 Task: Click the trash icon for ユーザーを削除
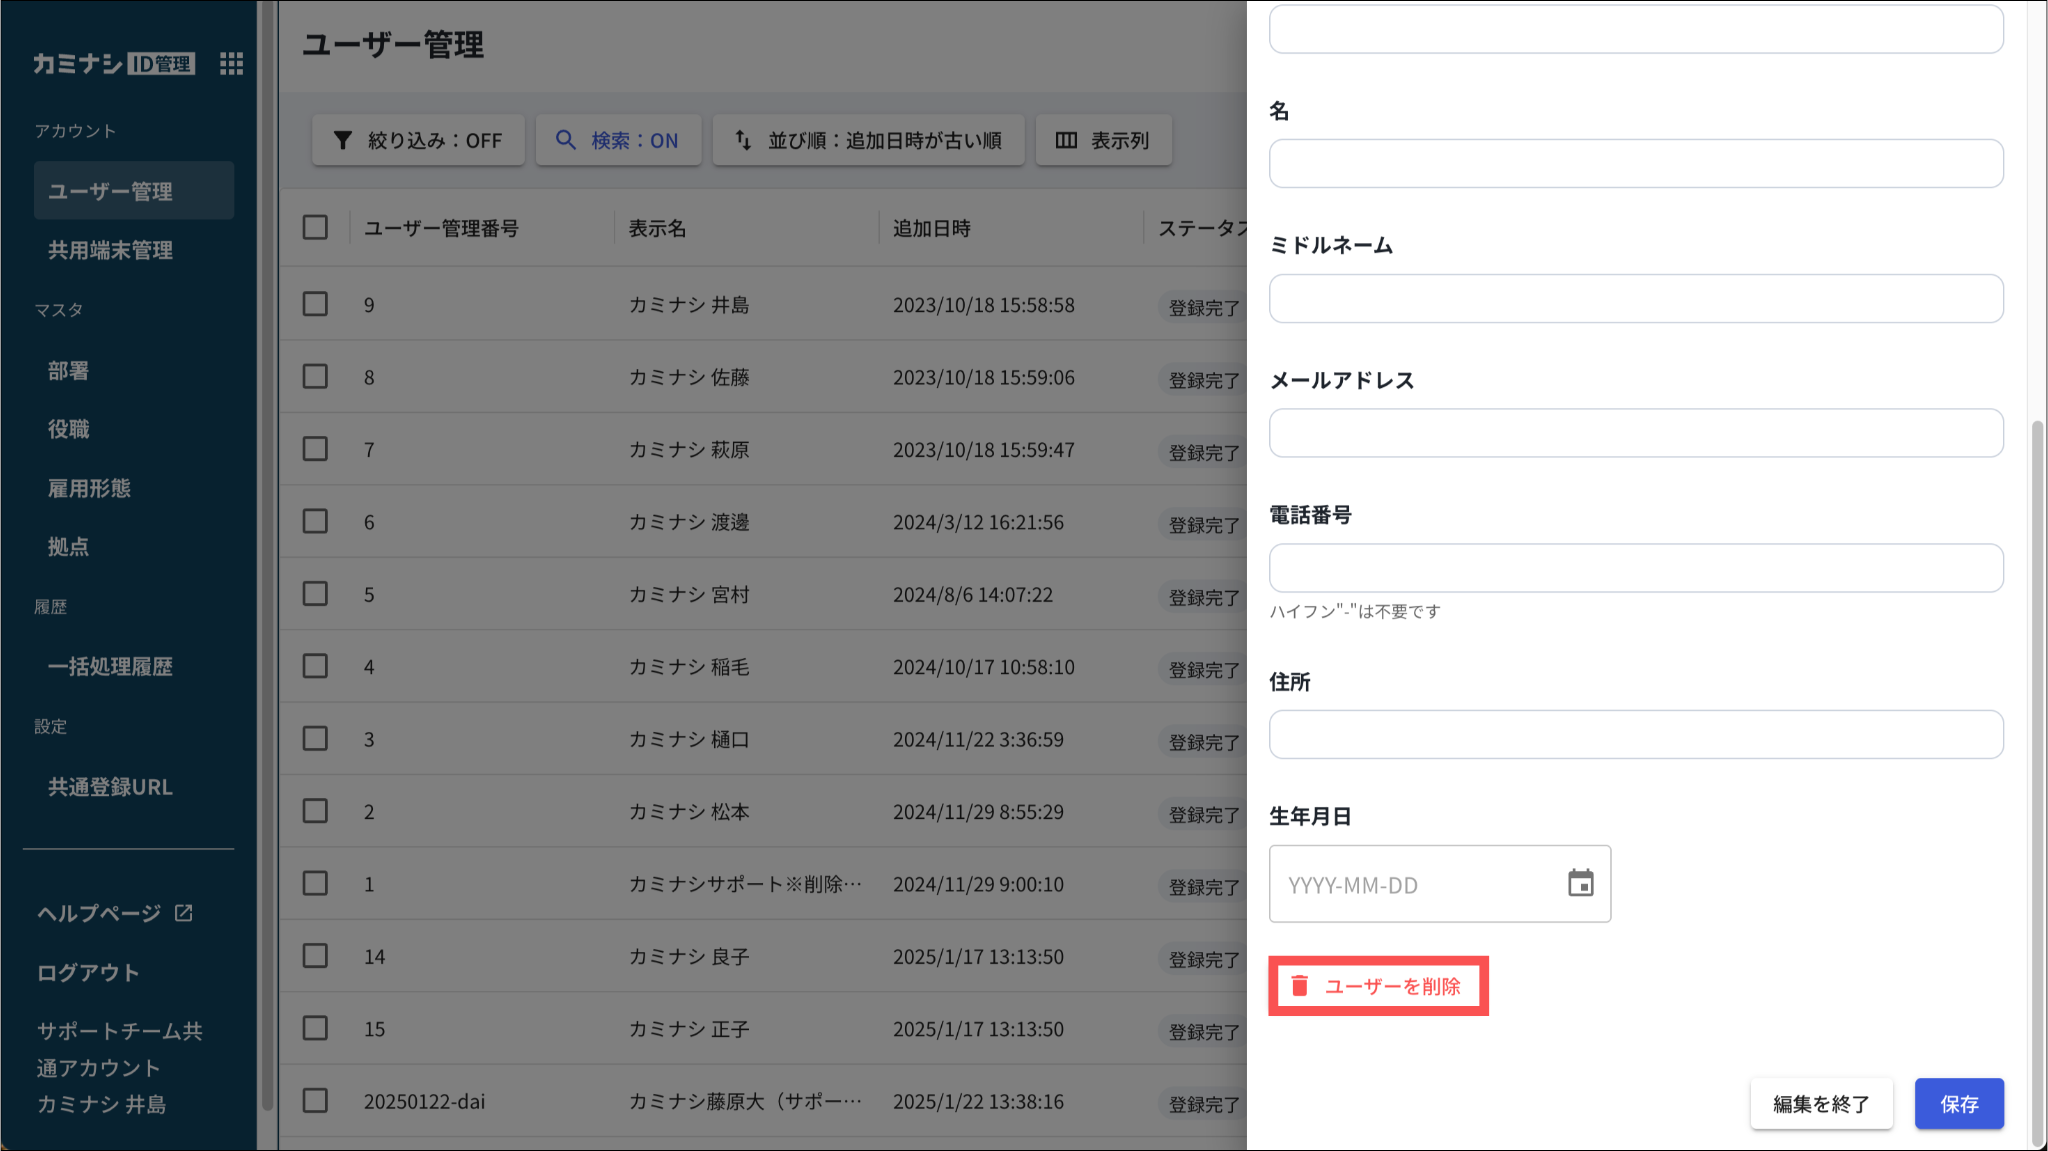coord(1299,986)
